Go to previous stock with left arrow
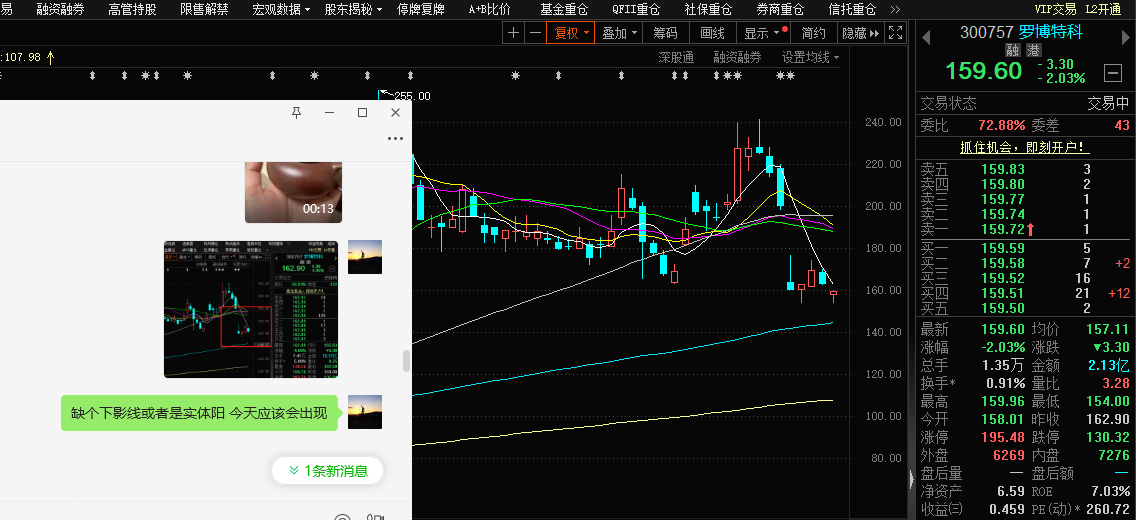 926,37
